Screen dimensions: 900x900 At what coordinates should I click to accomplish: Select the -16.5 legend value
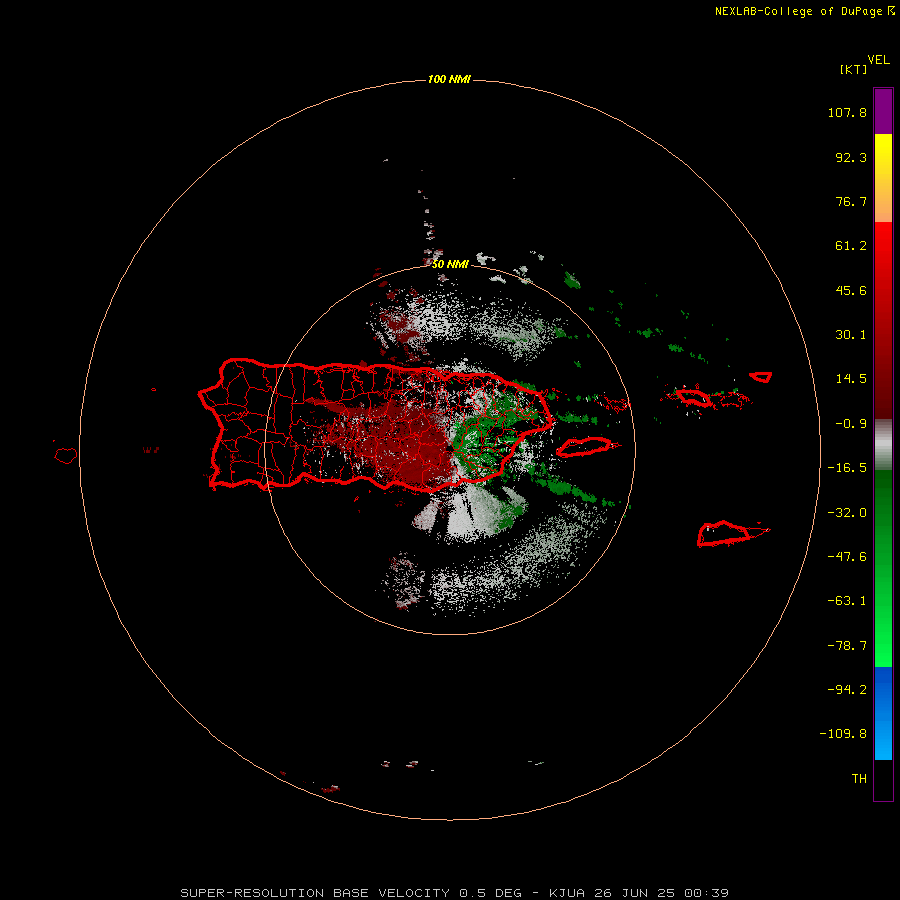coord(847,468)
